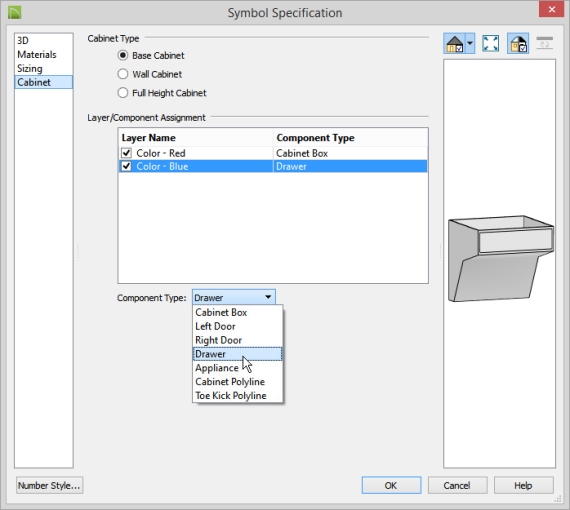This screenshot has height=510, width=570.
Task: Select the Wall Cabinet radio button
Action: (123, 74)
